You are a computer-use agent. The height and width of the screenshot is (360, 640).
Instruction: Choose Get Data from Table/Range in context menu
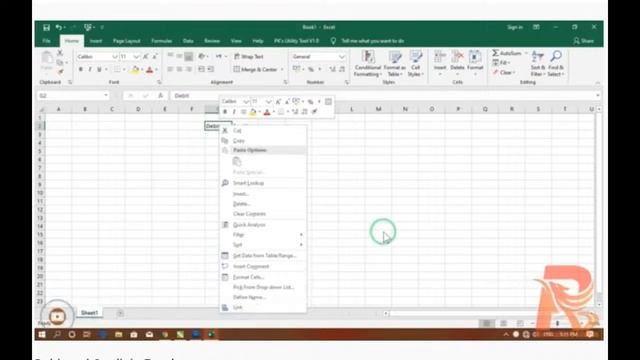click(x=264, y=256)
